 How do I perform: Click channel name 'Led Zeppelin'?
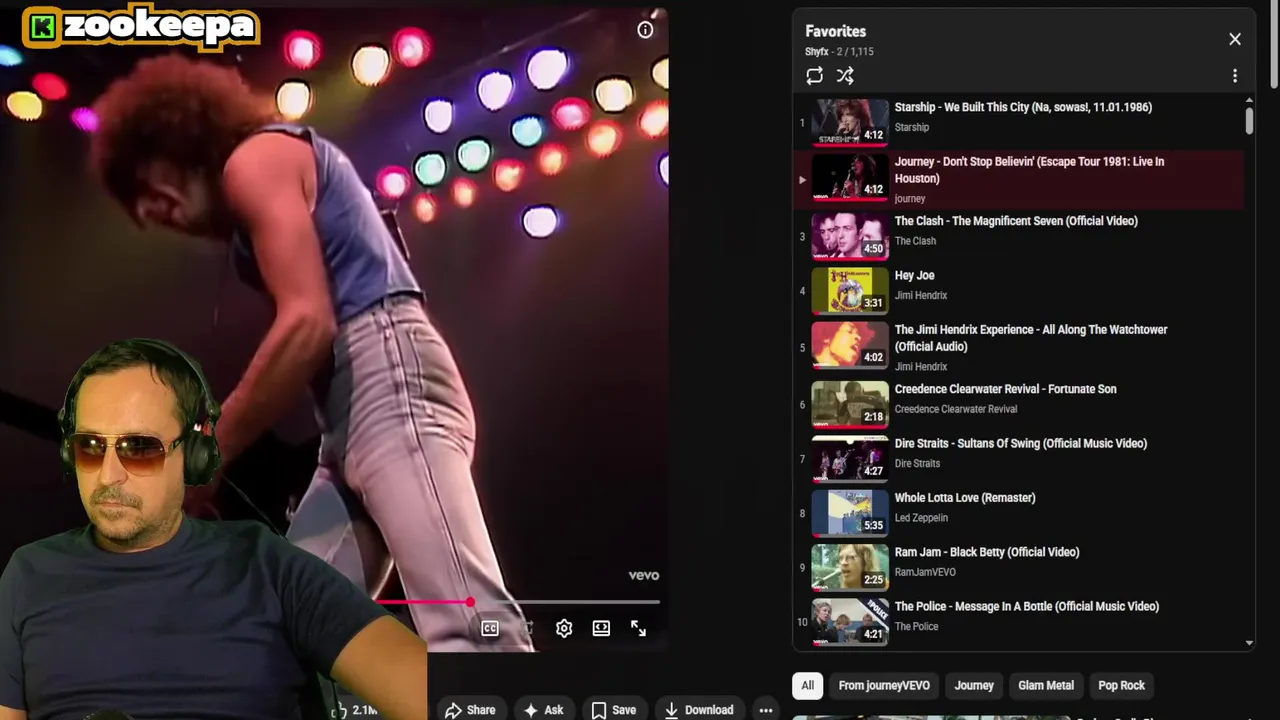click(x=921, y=518)
